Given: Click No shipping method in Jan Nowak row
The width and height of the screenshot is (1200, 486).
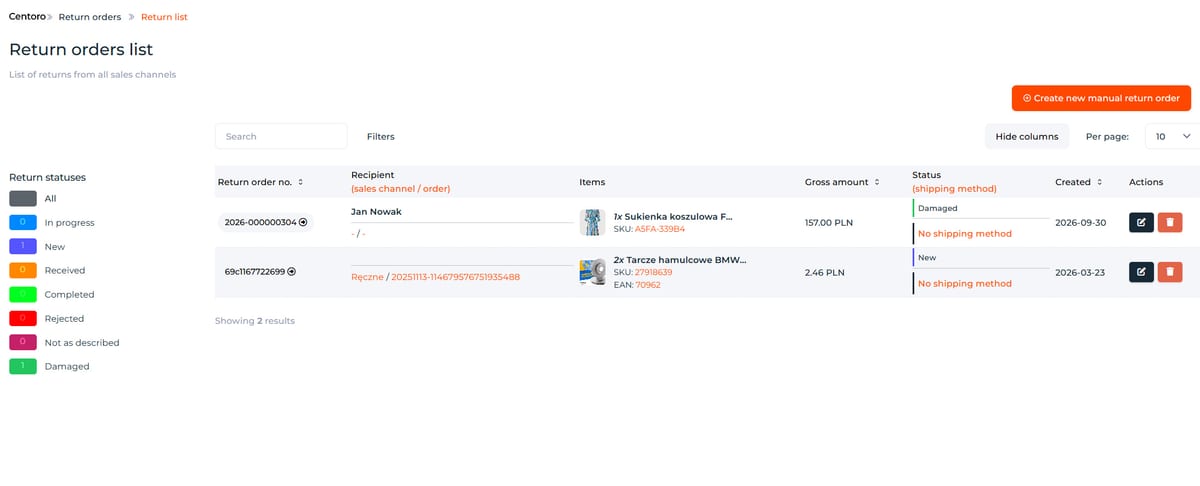Looking at the screenshot, I should pyautogui.click(x=965, y=234).
